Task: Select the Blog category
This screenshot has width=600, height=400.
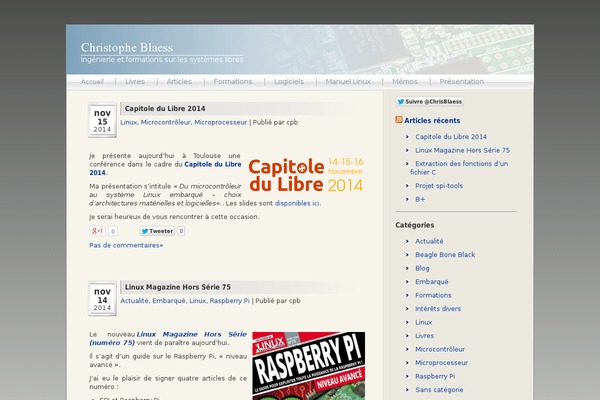Action: click(x=422, y=268)
